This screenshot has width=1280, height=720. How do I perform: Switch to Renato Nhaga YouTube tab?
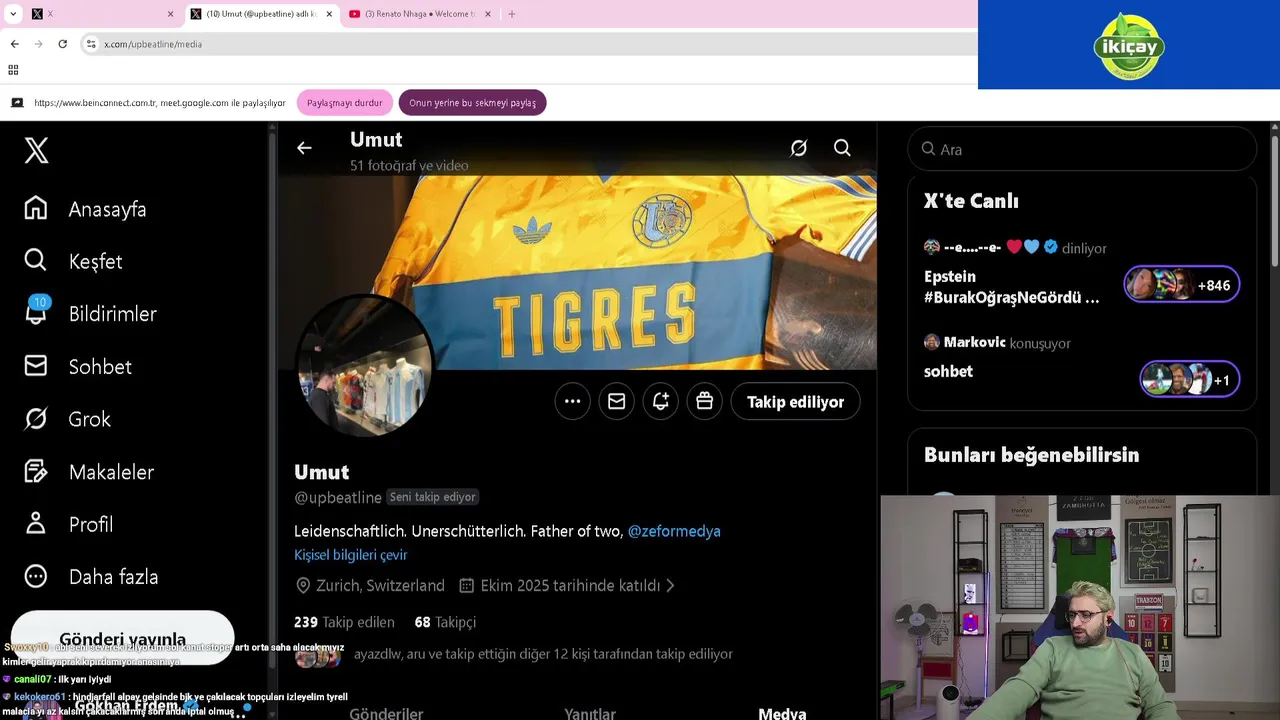click(420, 14)
